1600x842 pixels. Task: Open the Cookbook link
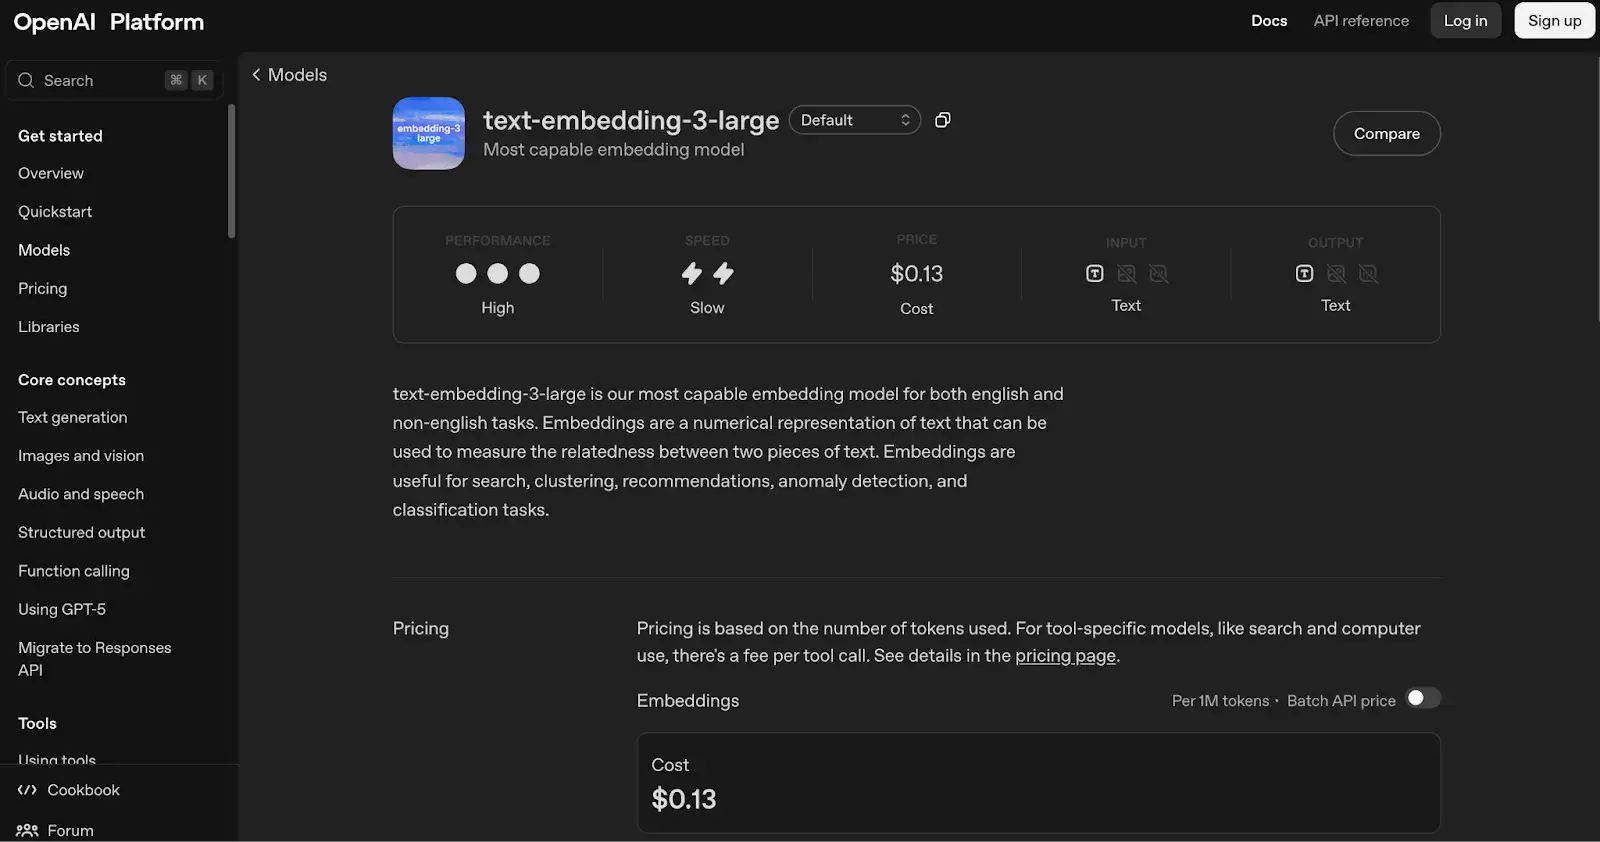tap(68, 790)
